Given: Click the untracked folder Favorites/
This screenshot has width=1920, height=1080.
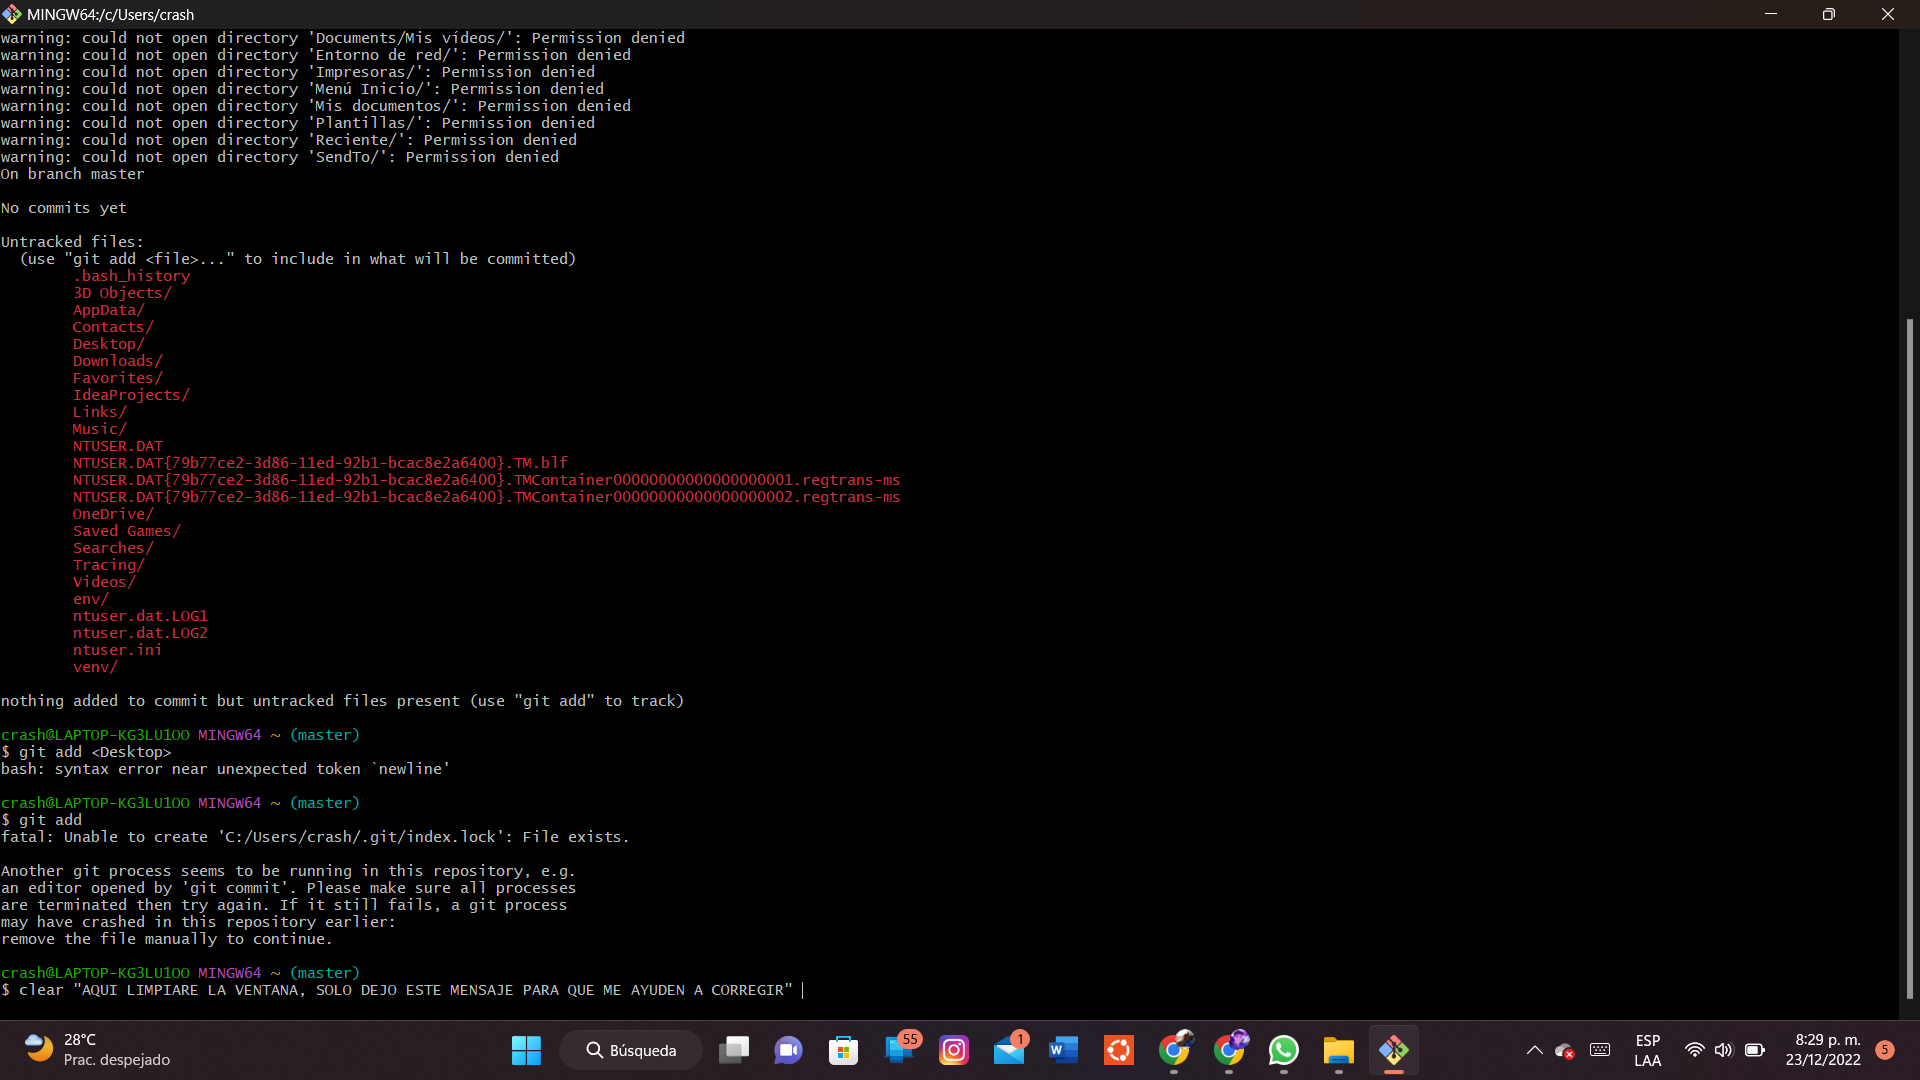Looking at the screenshot, I should 117,378.
